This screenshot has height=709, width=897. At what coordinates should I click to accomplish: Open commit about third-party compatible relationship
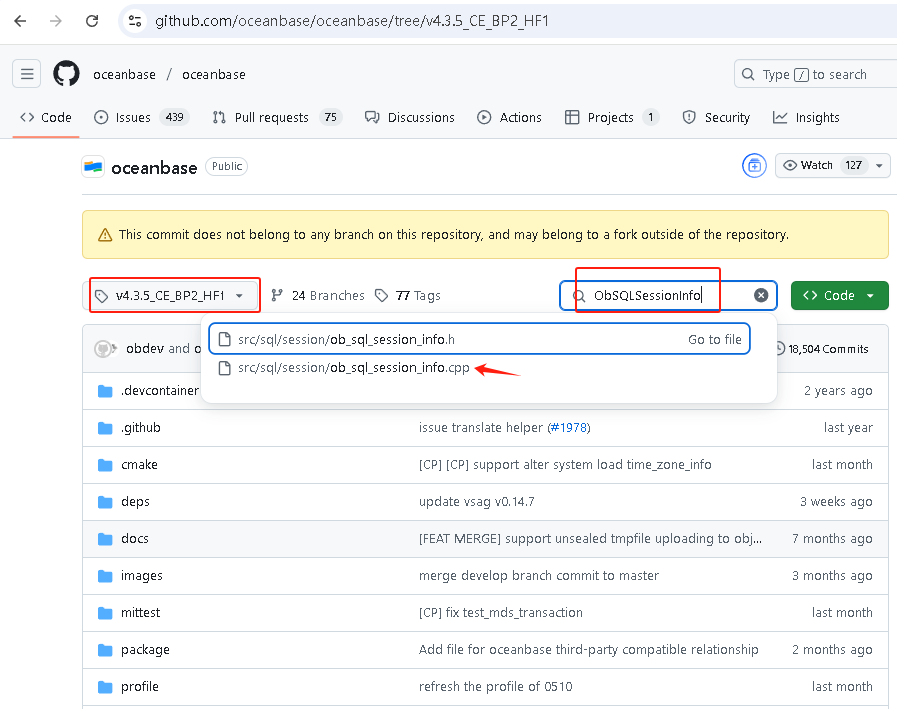[x=588, y=649]
